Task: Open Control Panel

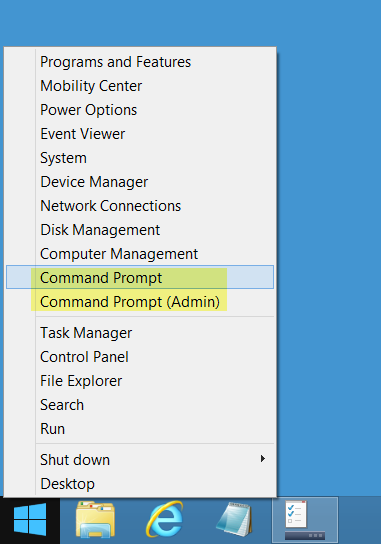Action: [x=84, y=357]
